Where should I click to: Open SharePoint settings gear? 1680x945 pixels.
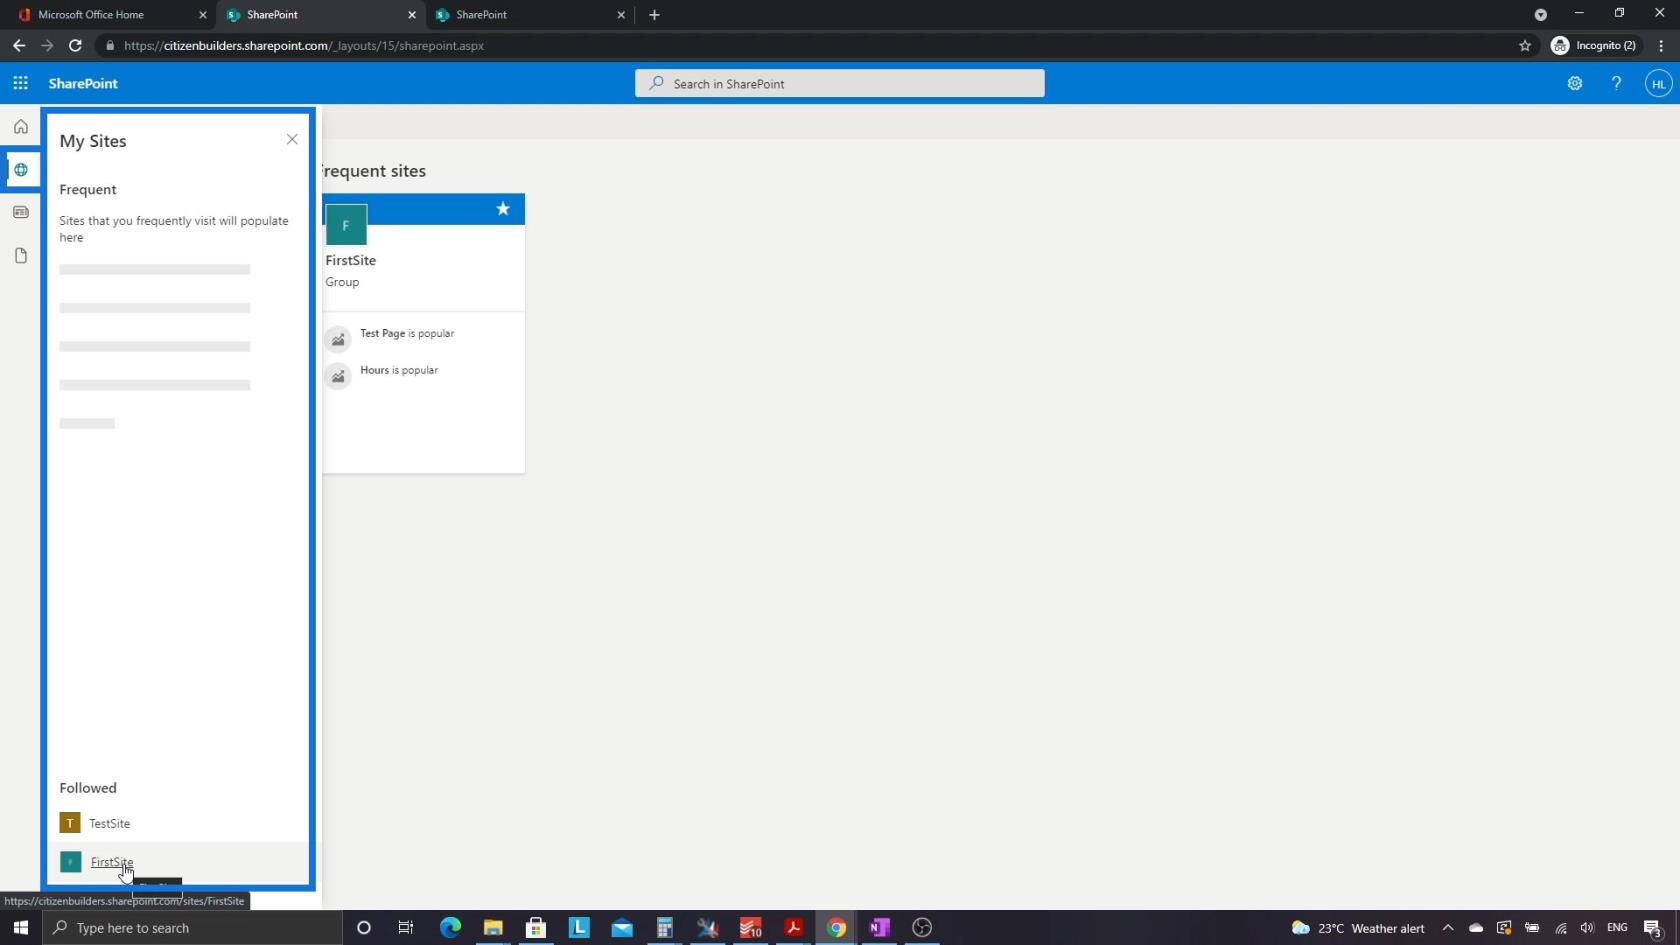coord(1575,84)
